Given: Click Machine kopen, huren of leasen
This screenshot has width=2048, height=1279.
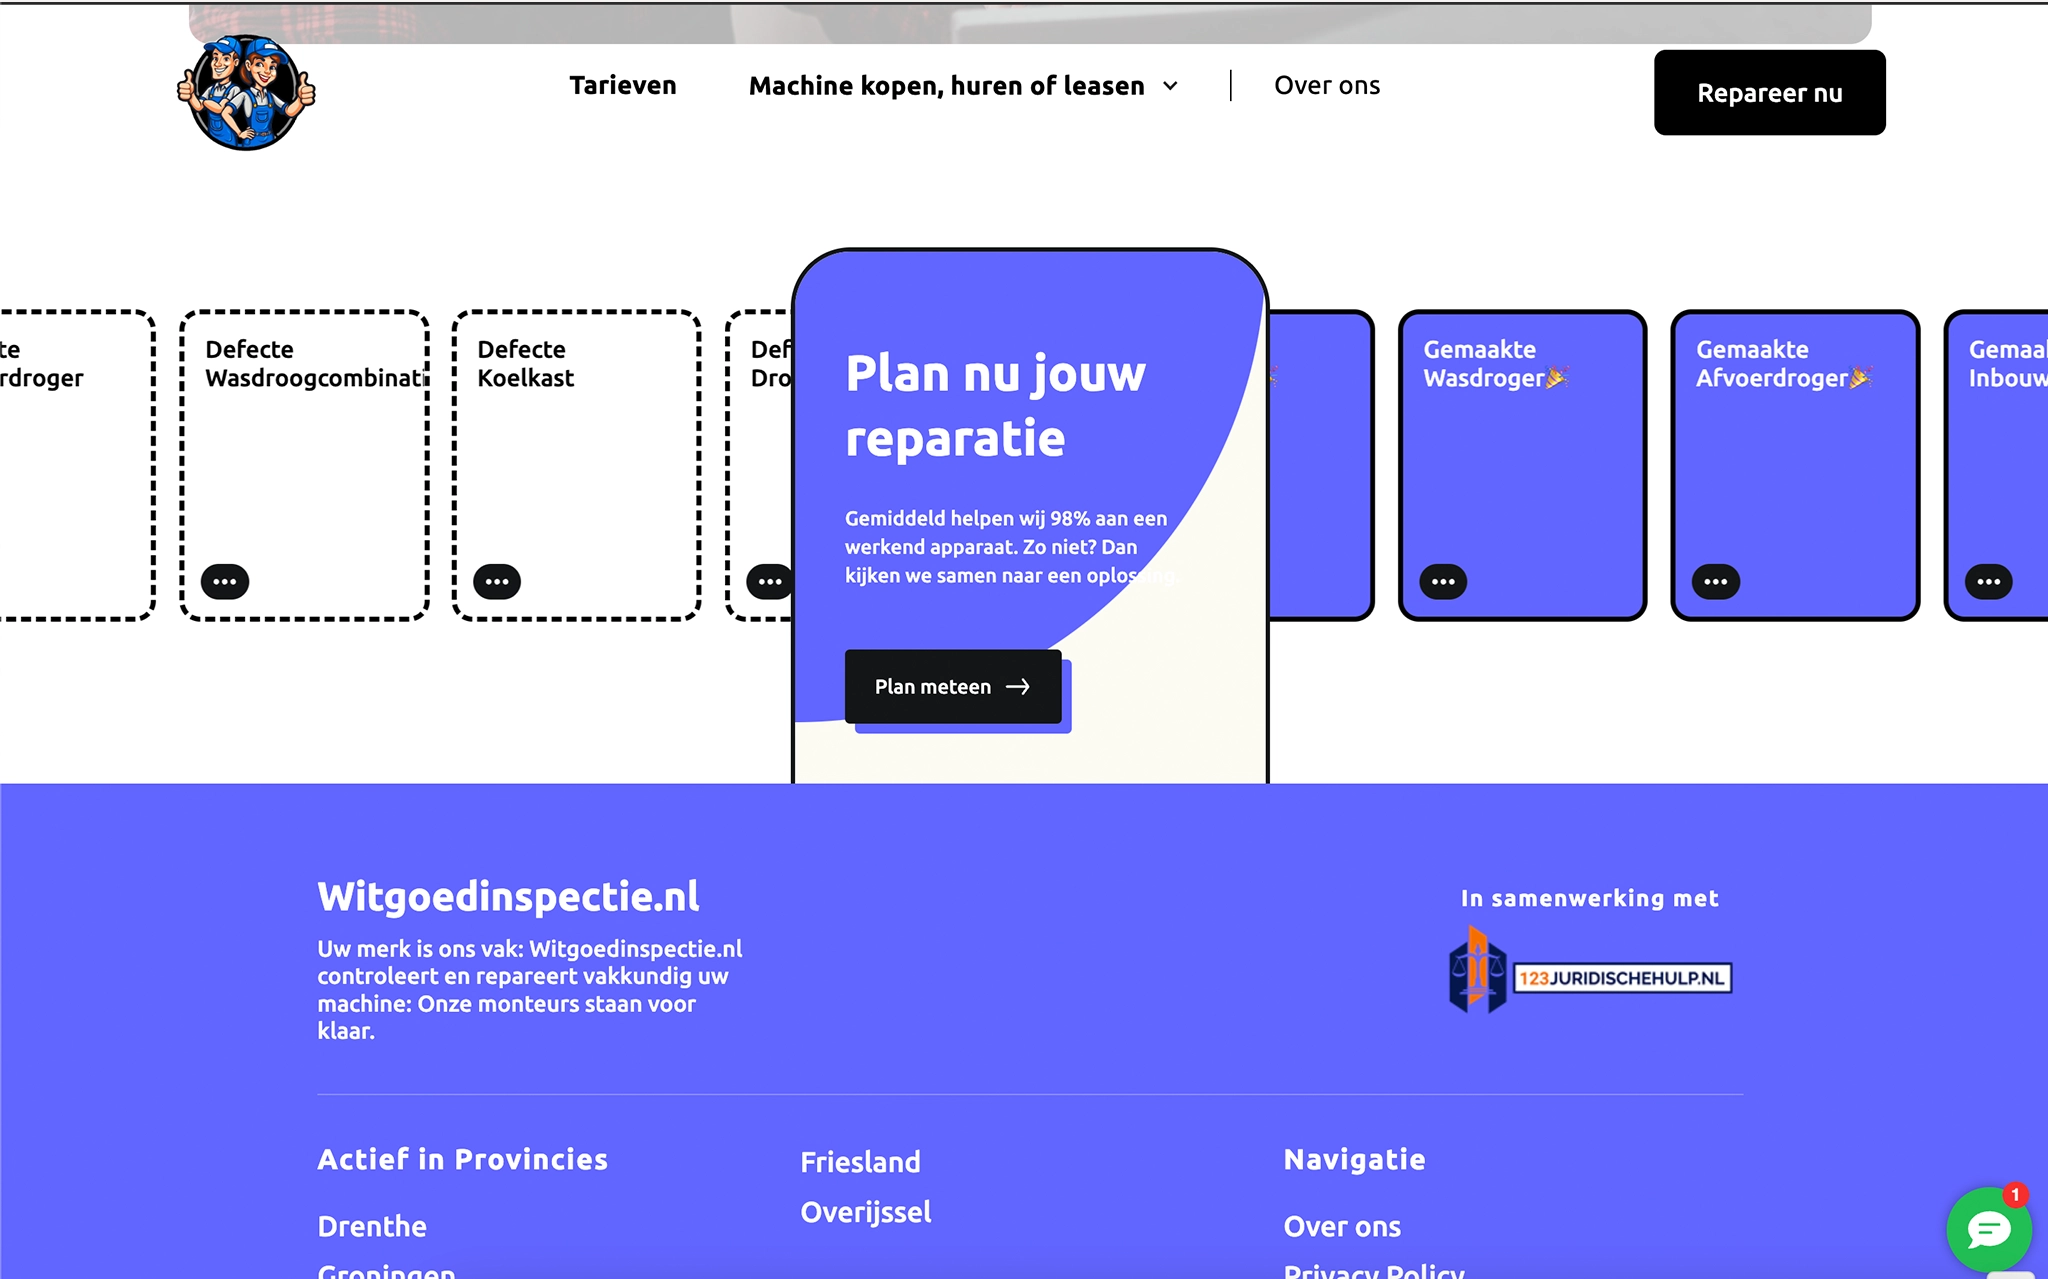Looking at the screenshot, I should pyautogui.click(x=946, y=86).
